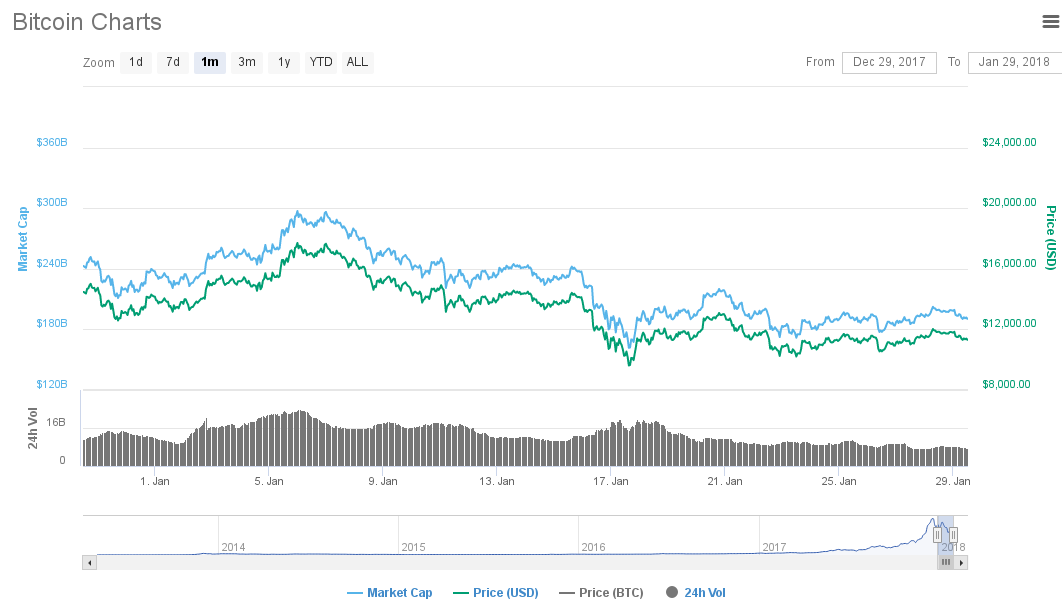The image size is (1062, 604).
Task: Select the 1m zoom range
Action: point(210,62)
